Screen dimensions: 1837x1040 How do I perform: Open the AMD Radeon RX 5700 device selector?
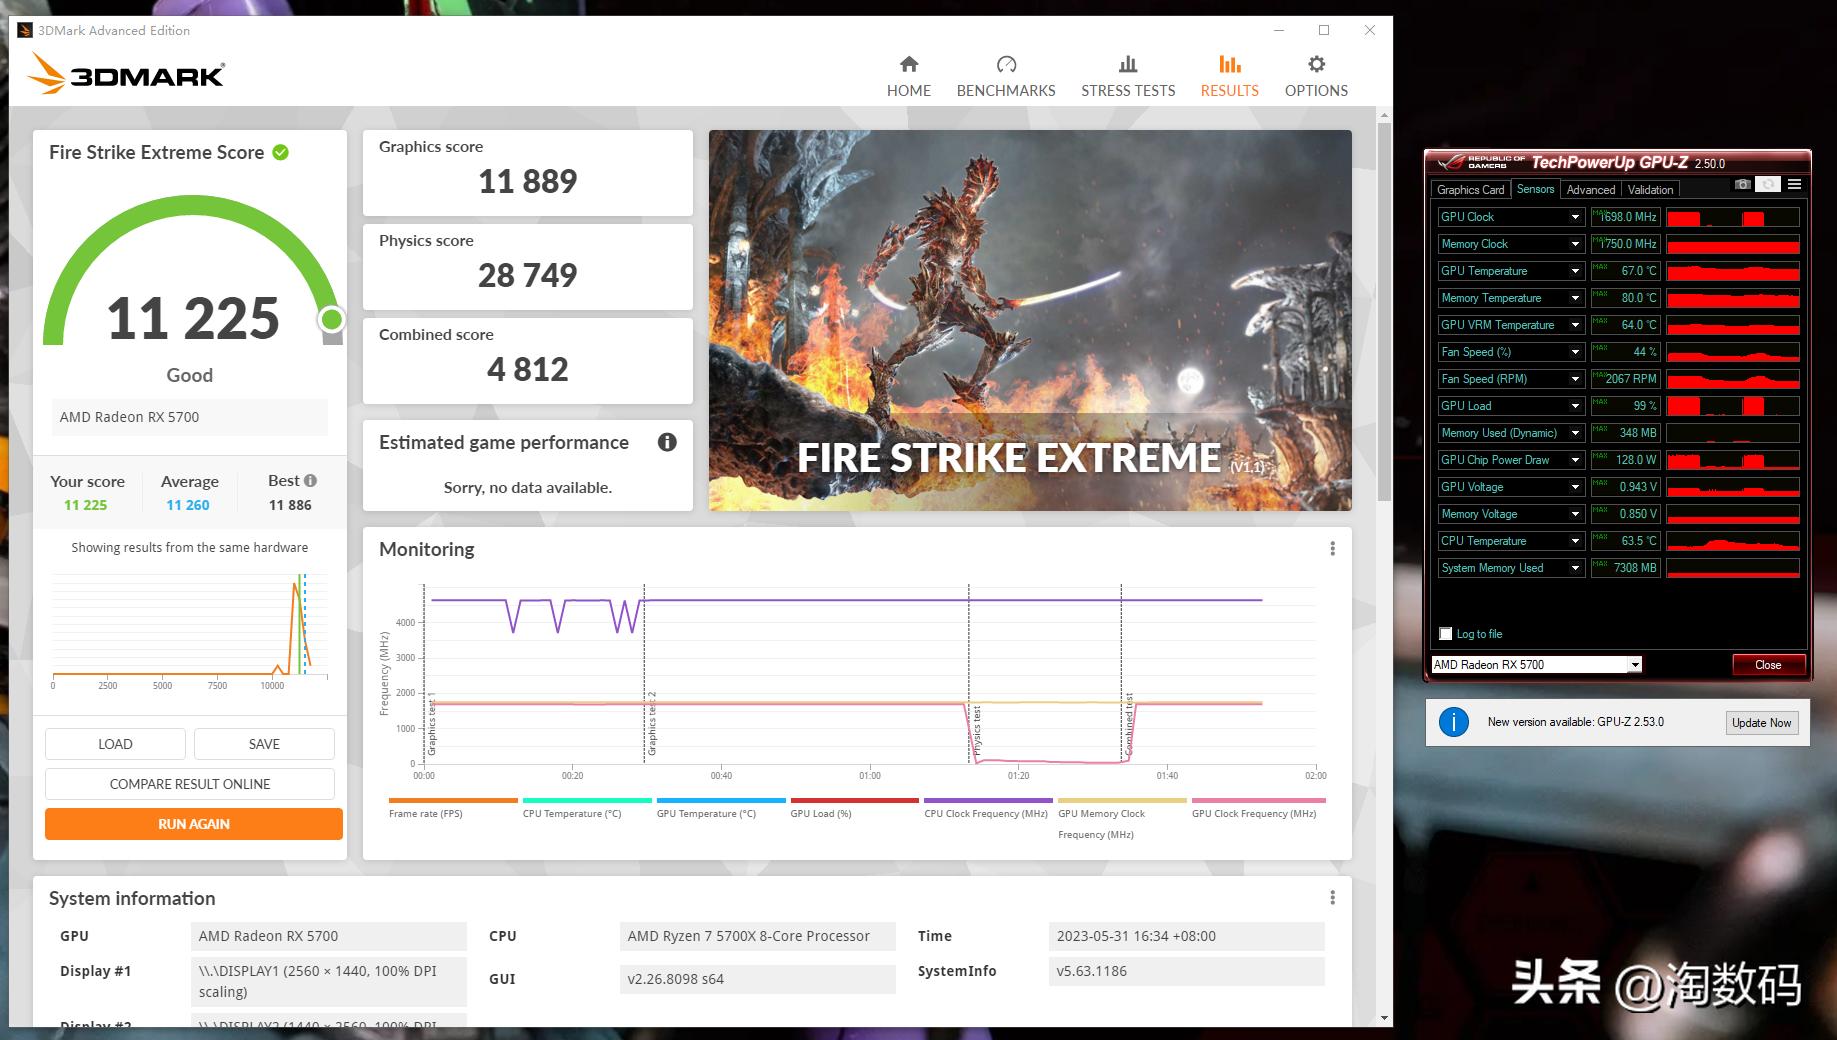pyautogui.click(x=1634, y=665)
